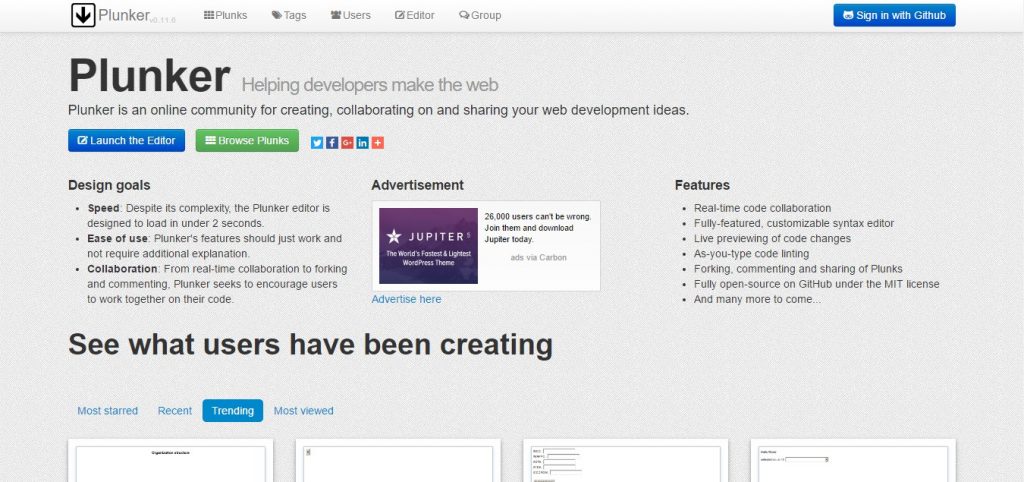Sign in with Github

tap(894, 15)
